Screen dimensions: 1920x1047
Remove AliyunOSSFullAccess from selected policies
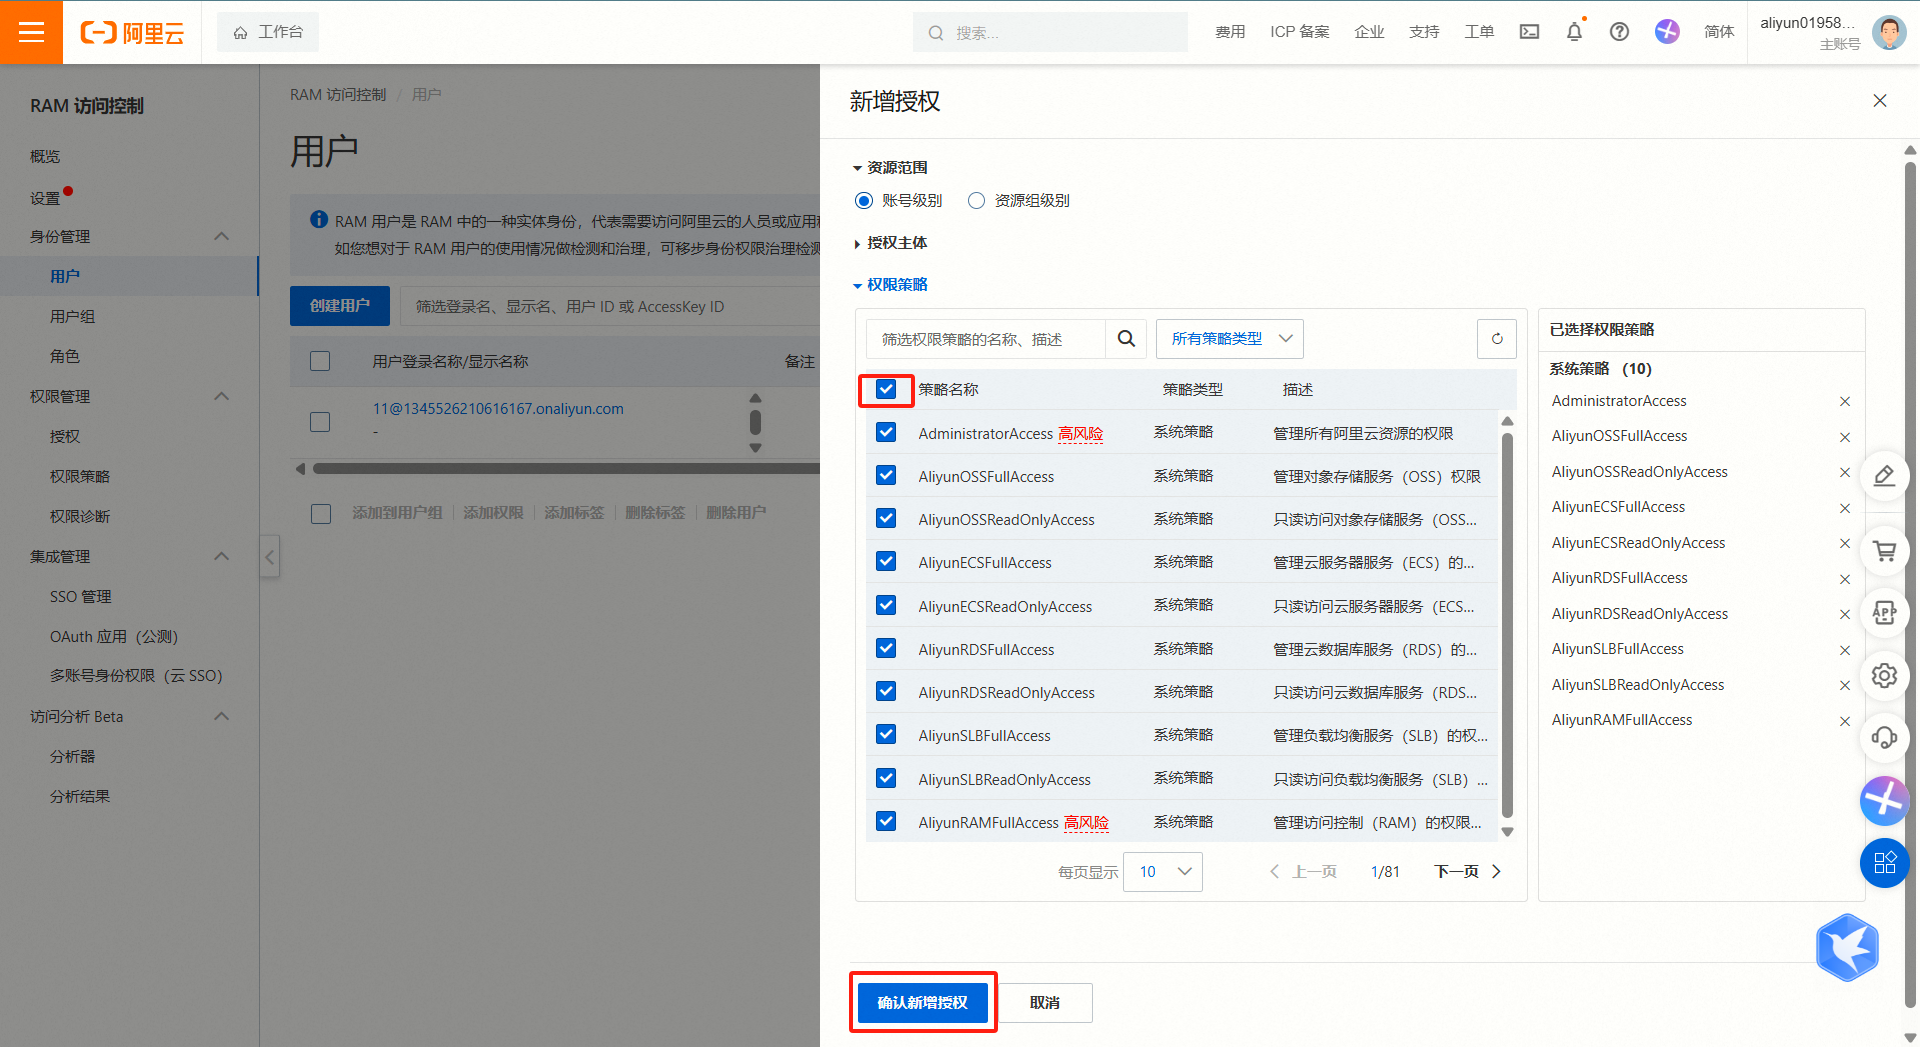point(1845,437)
